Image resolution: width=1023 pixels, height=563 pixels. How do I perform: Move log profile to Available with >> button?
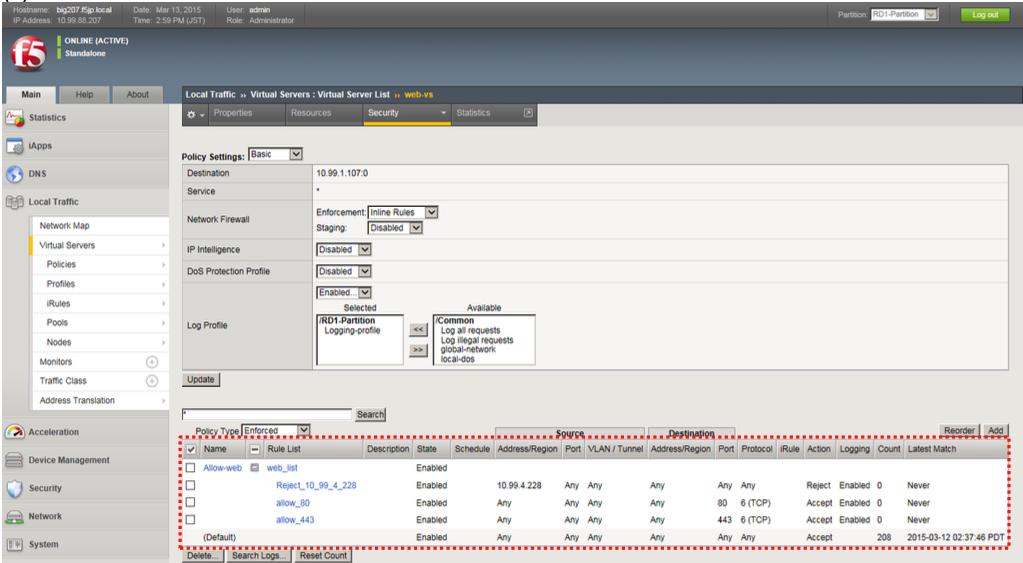coord(418,350)
